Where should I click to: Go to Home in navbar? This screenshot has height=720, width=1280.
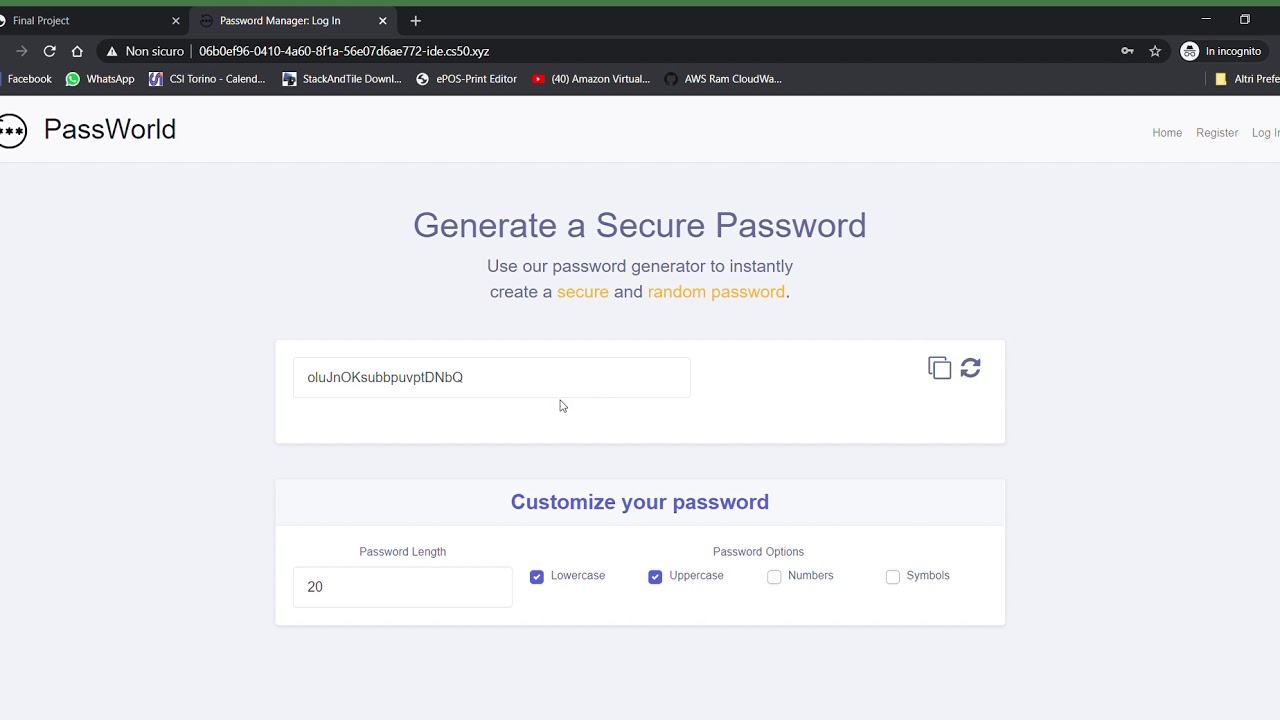tap(1167, 133)
